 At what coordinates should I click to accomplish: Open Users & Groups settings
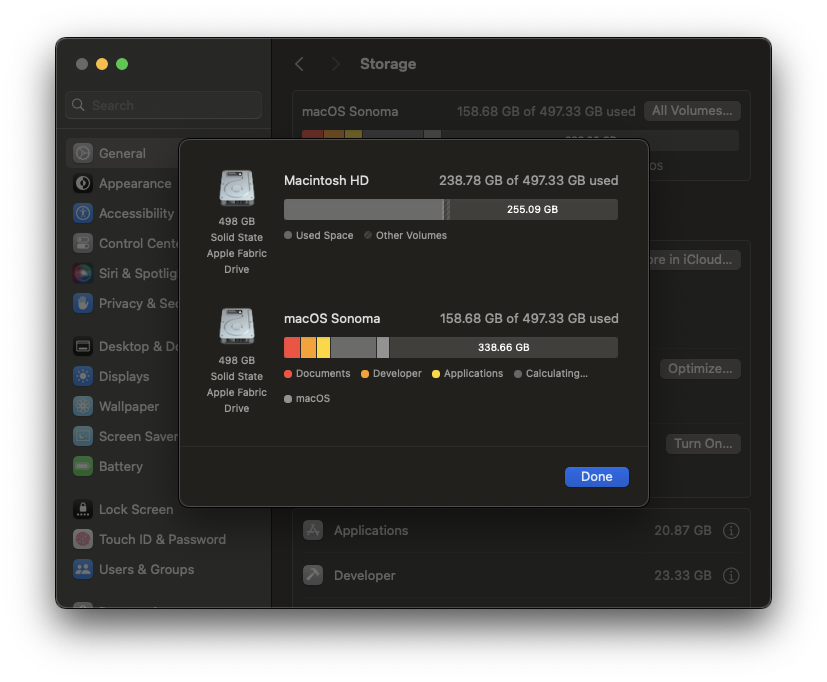coord(146,570)
